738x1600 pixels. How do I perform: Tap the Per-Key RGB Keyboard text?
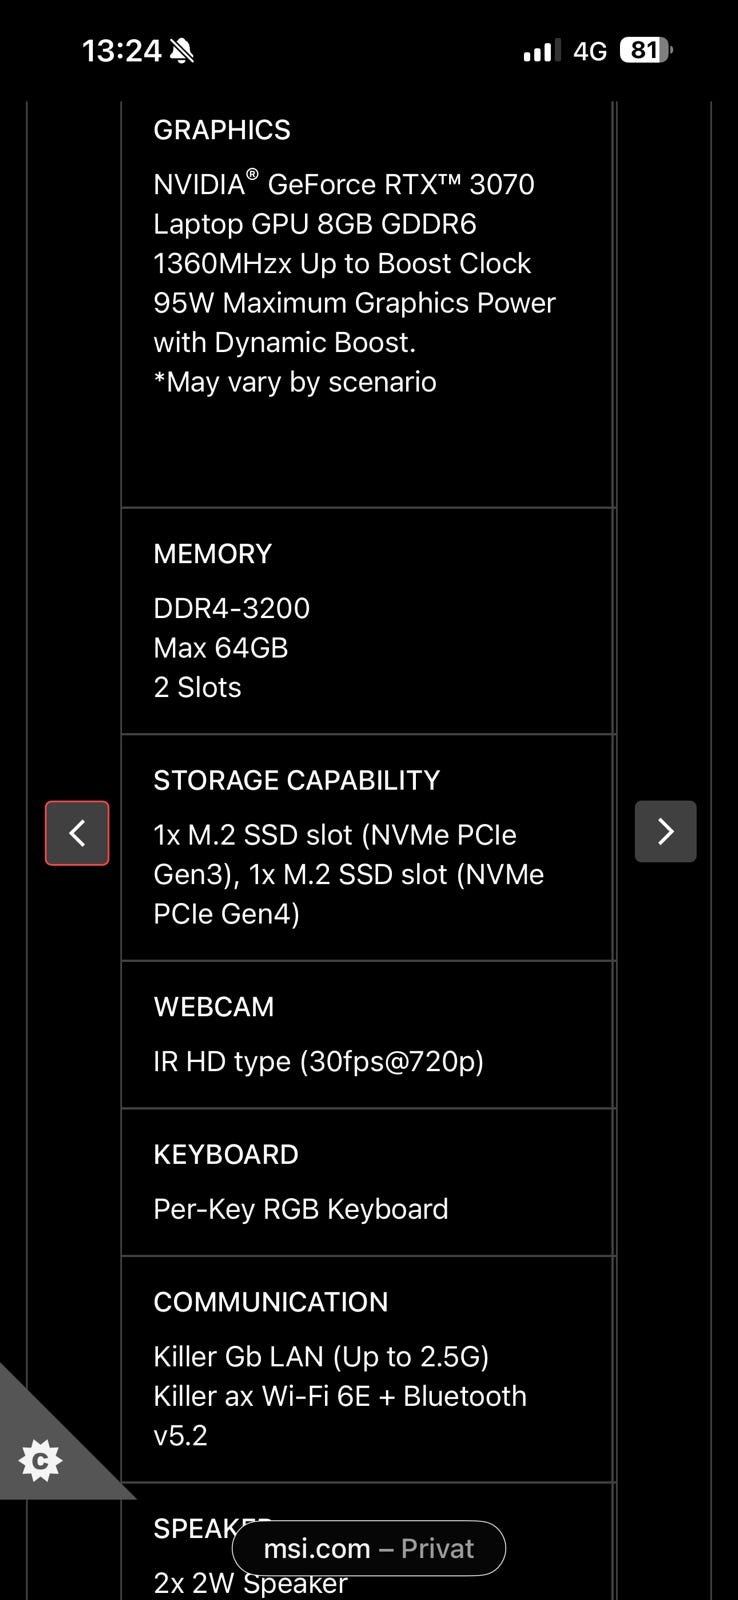[301, 1209]
